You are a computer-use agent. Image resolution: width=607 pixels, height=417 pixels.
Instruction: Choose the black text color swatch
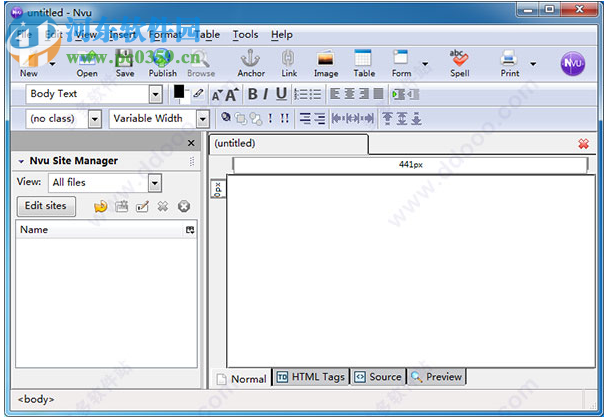click(179, 91)
